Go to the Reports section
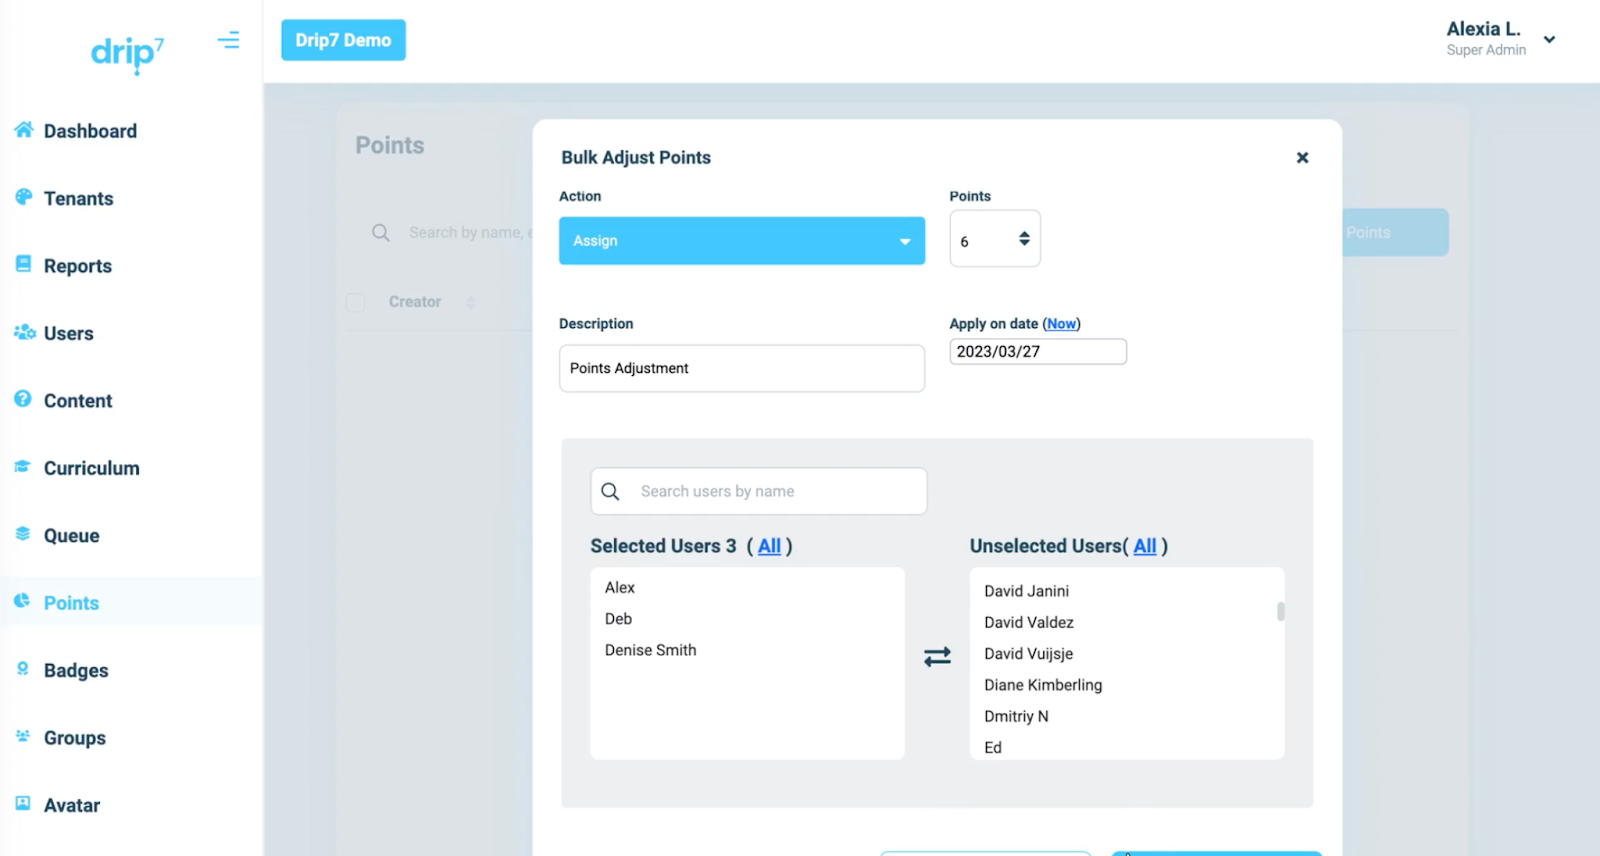Screen dimensions: 1600x856 coord(78,266)
